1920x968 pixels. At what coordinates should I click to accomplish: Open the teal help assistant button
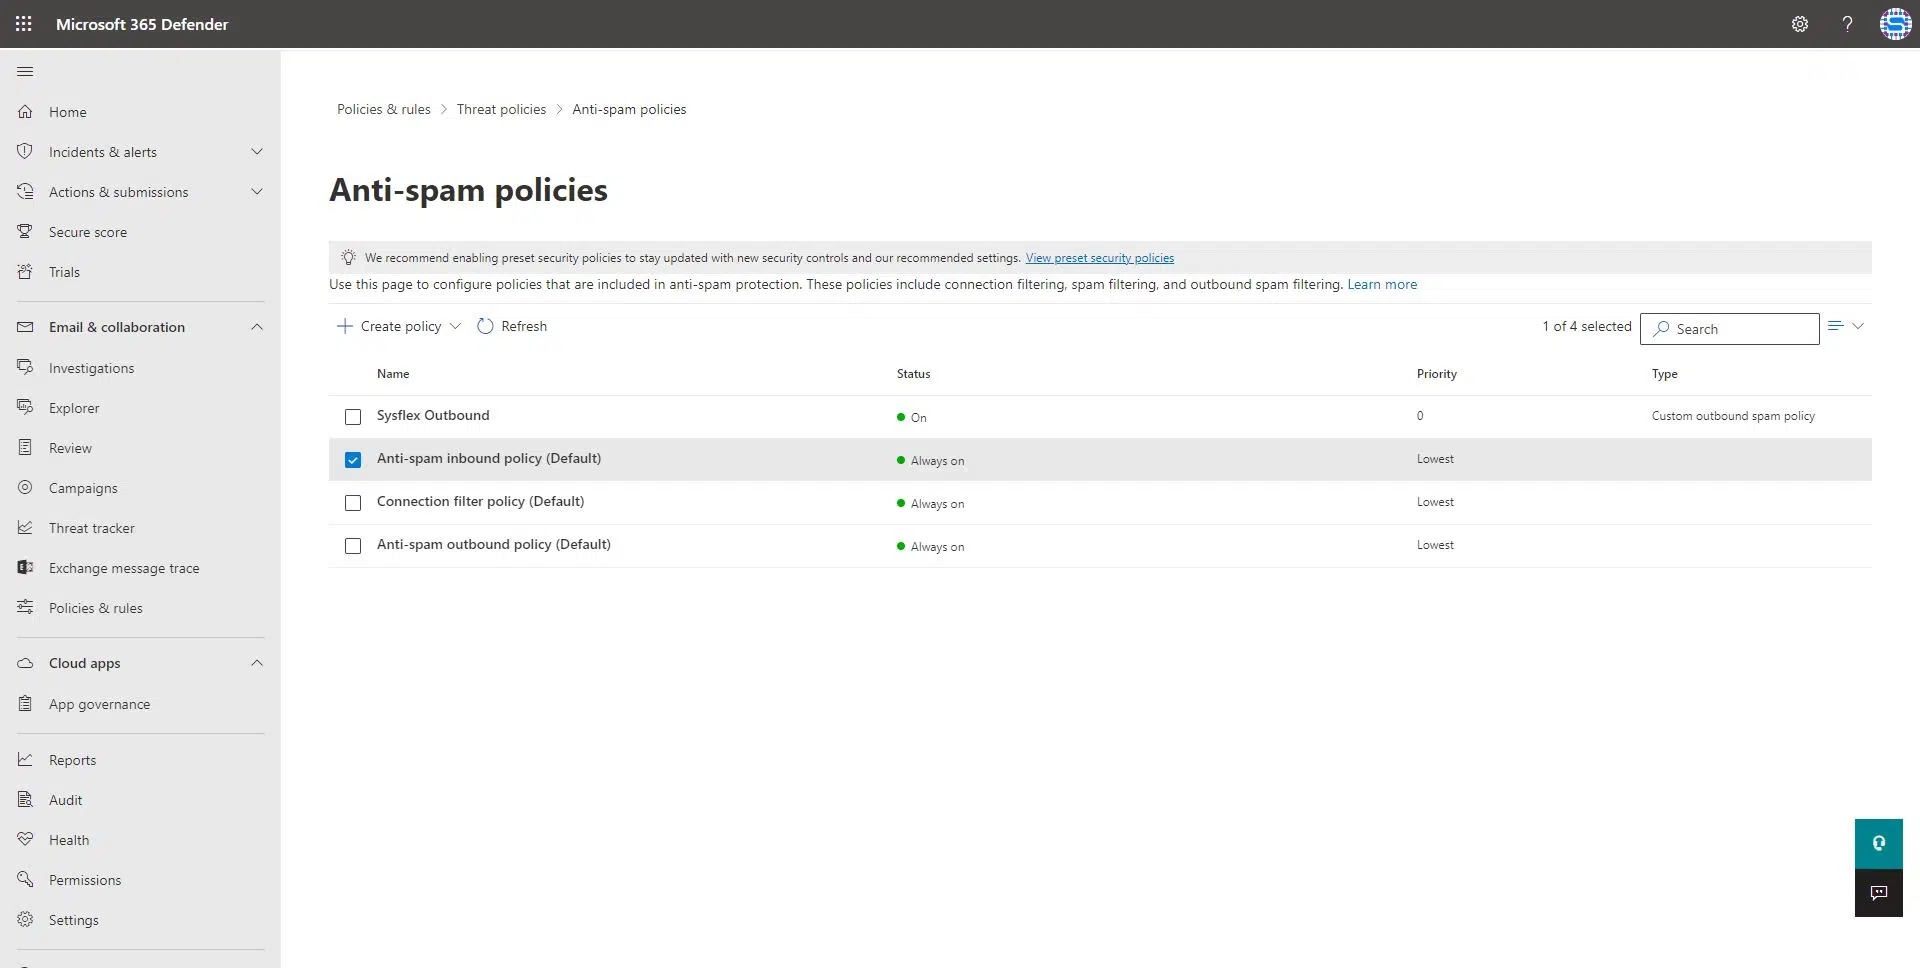coord(1878,843)
